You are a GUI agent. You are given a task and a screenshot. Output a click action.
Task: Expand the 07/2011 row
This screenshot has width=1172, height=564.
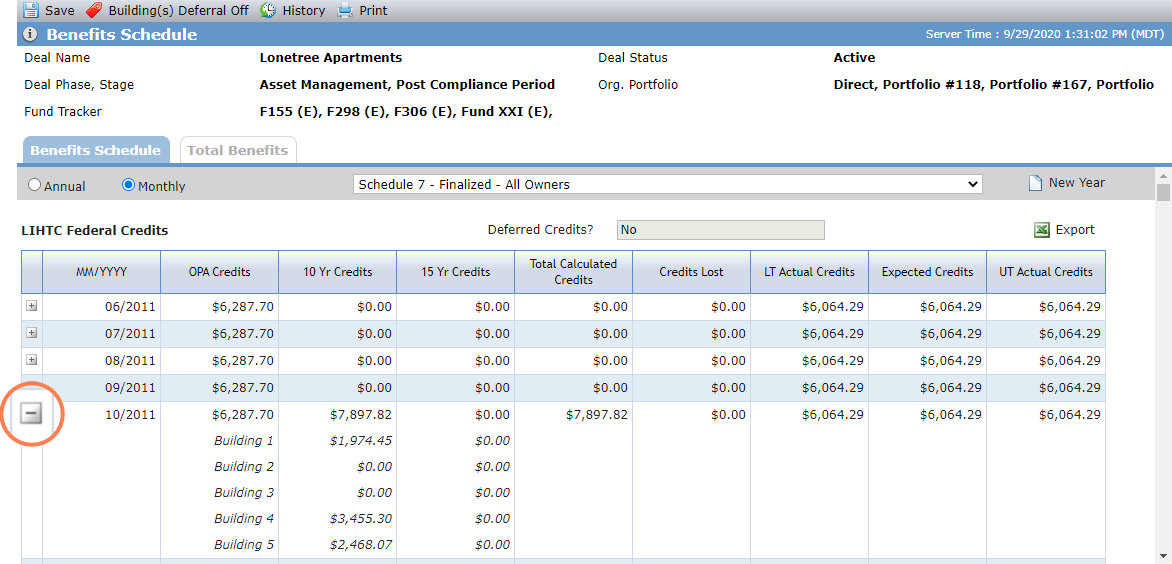coord(31,333)
